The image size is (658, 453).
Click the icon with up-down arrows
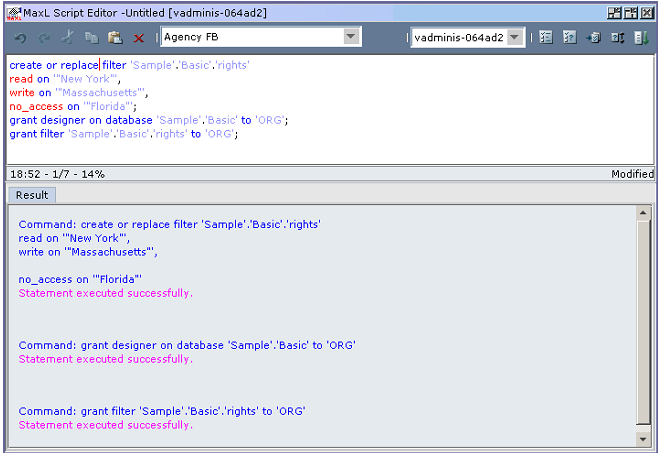pos(618,38)
